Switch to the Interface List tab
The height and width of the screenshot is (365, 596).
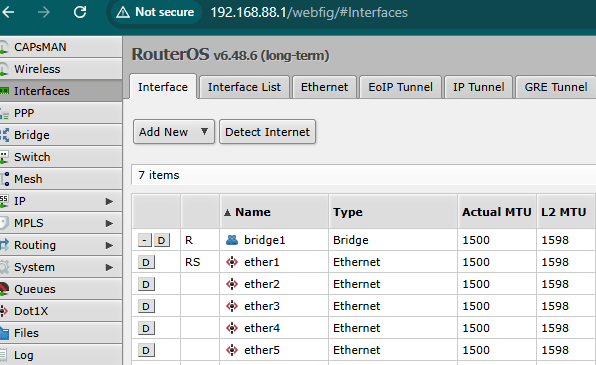[x=244, y=87]
